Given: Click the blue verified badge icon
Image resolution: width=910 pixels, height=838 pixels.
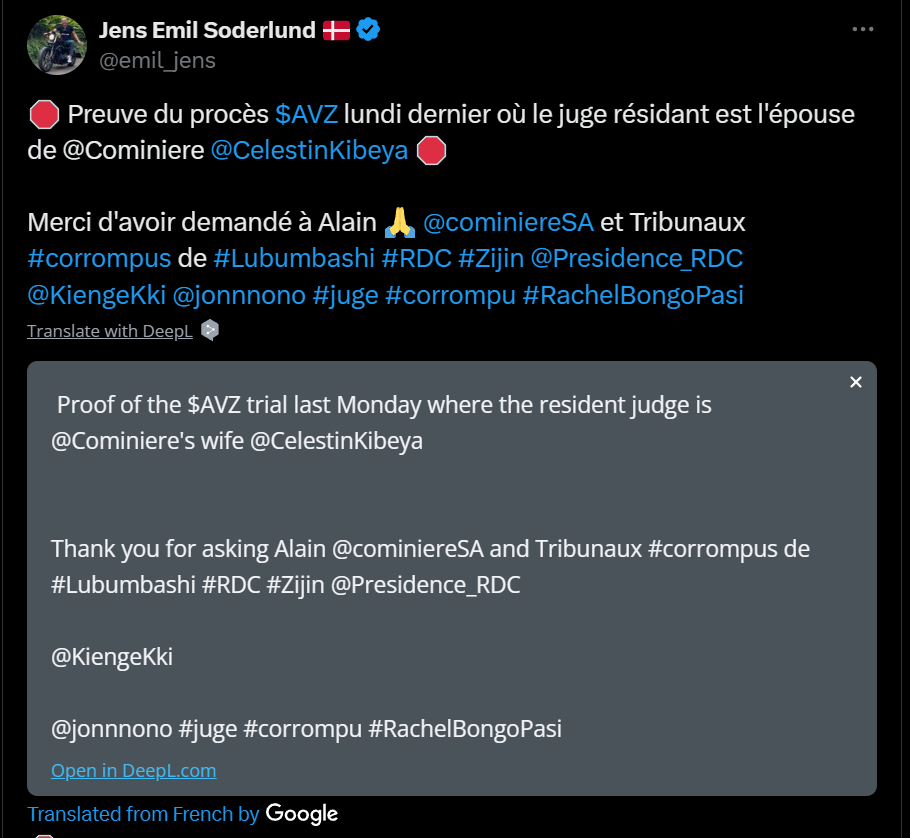Looking at the screenshot, I should click(368, 30).
